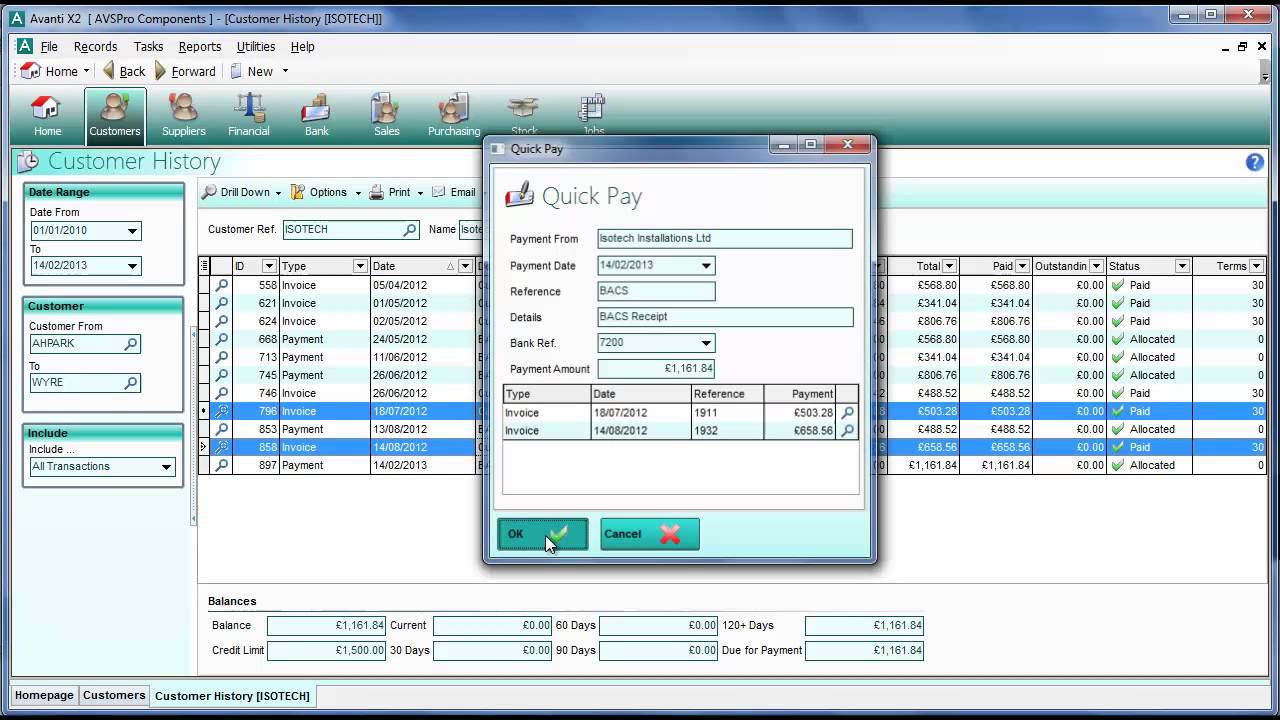
Task: Open the magnifier for row ID 558
Action: point(222,285)
